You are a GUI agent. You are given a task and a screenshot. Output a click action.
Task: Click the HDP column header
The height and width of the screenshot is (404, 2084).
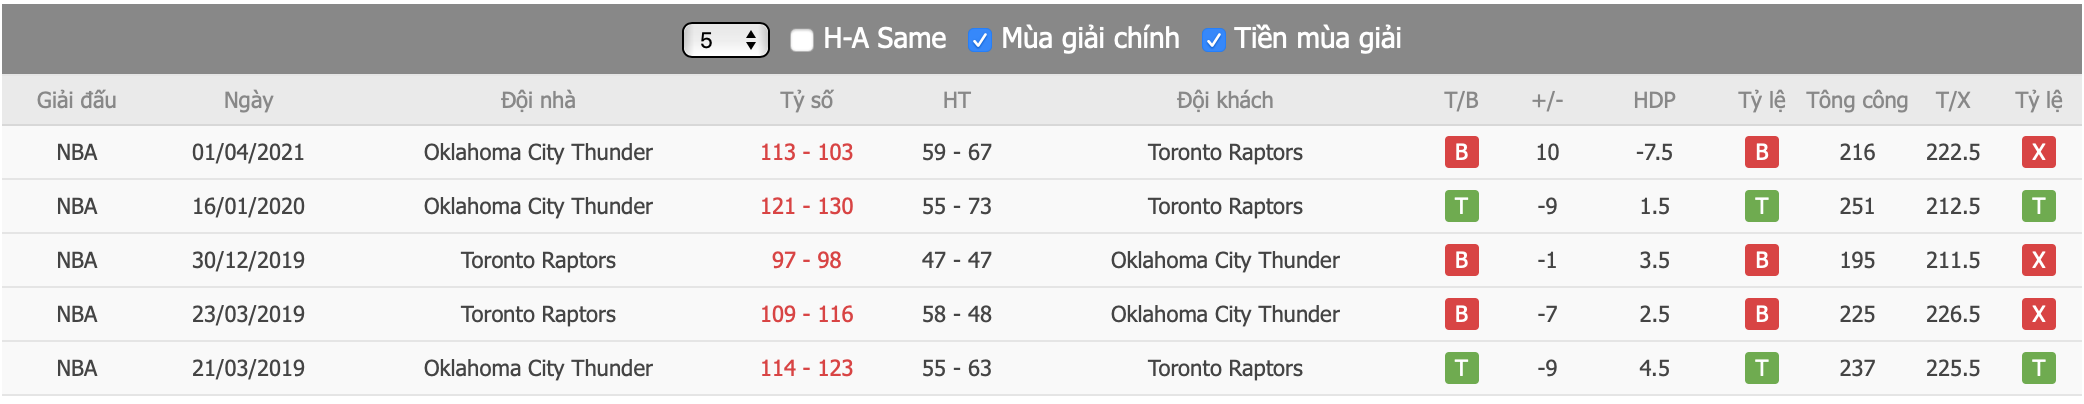(x=1654, y=100)
